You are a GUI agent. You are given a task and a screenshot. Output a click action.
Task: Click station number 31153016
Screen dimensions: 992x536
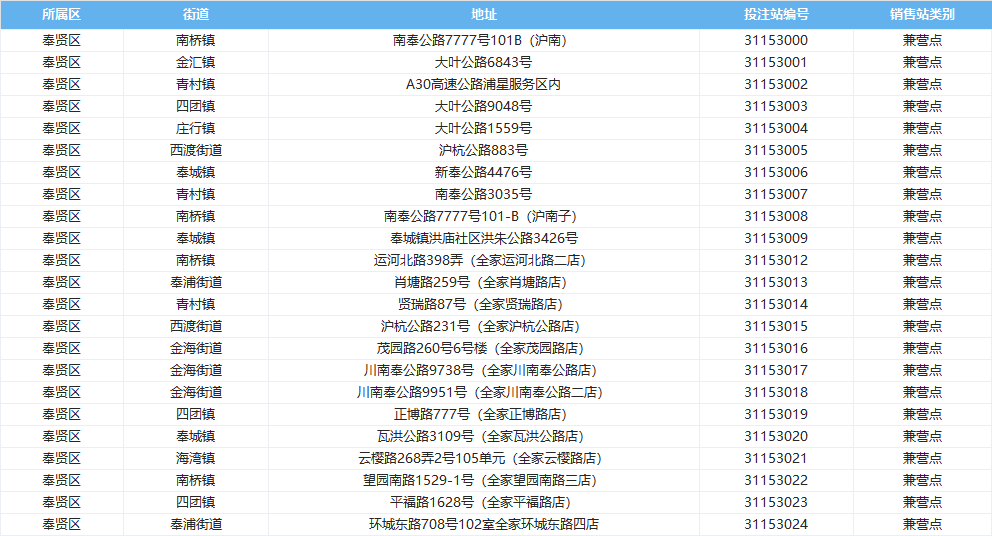pyautogui.click(x=776, y=349)
